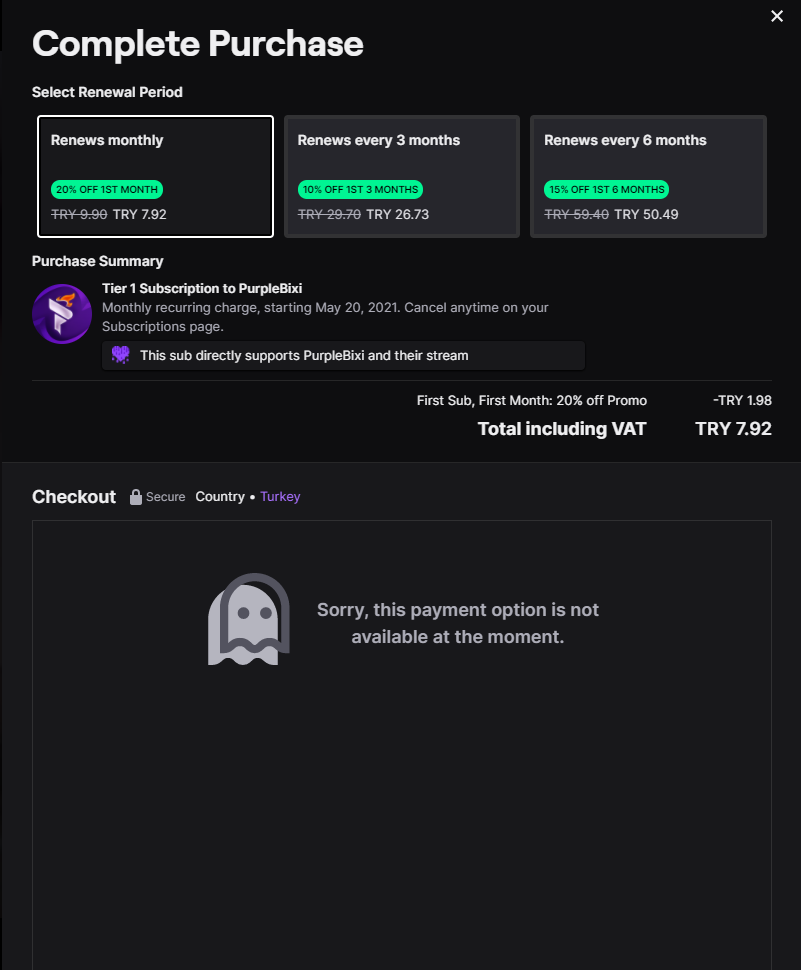
Task: Click the TRY 26.73 three-month price
Action: (398, 214)
